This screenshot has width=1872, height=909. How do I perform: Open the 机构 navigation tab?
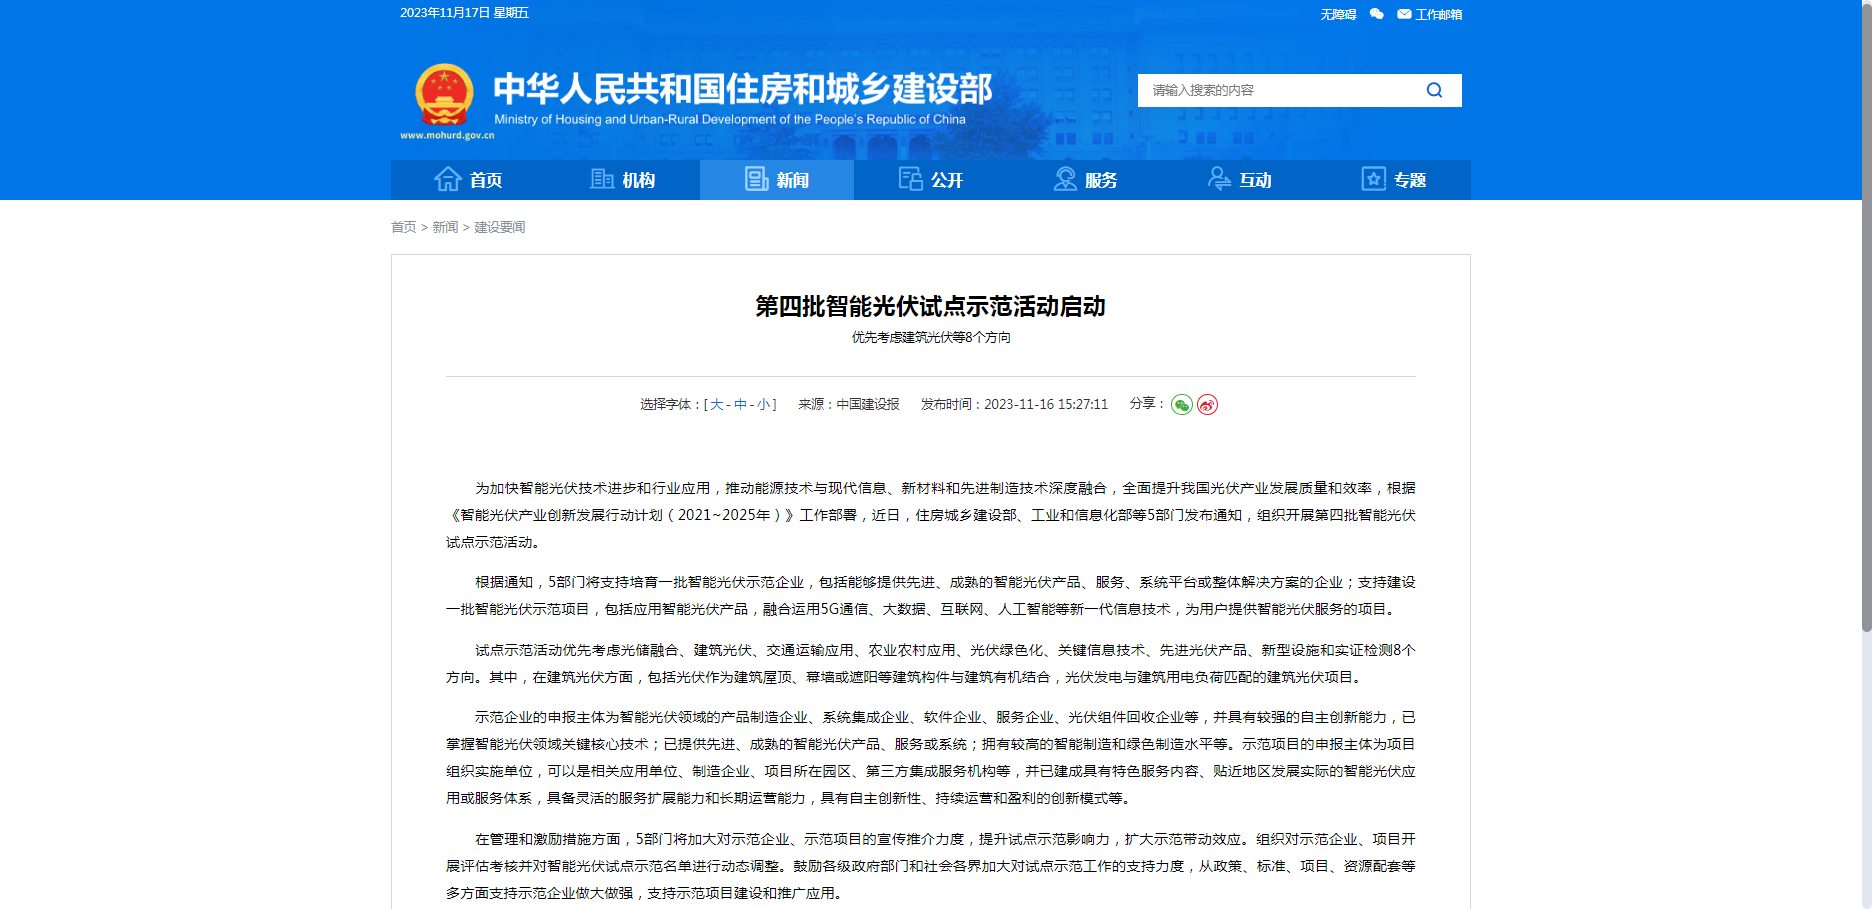coord(623,180)
